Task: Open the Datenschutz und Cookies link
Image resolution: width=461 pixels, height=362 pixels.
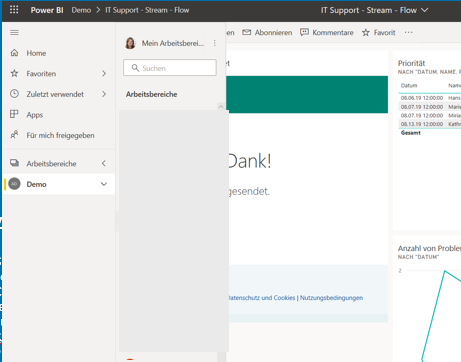Action: pos(261,298)
